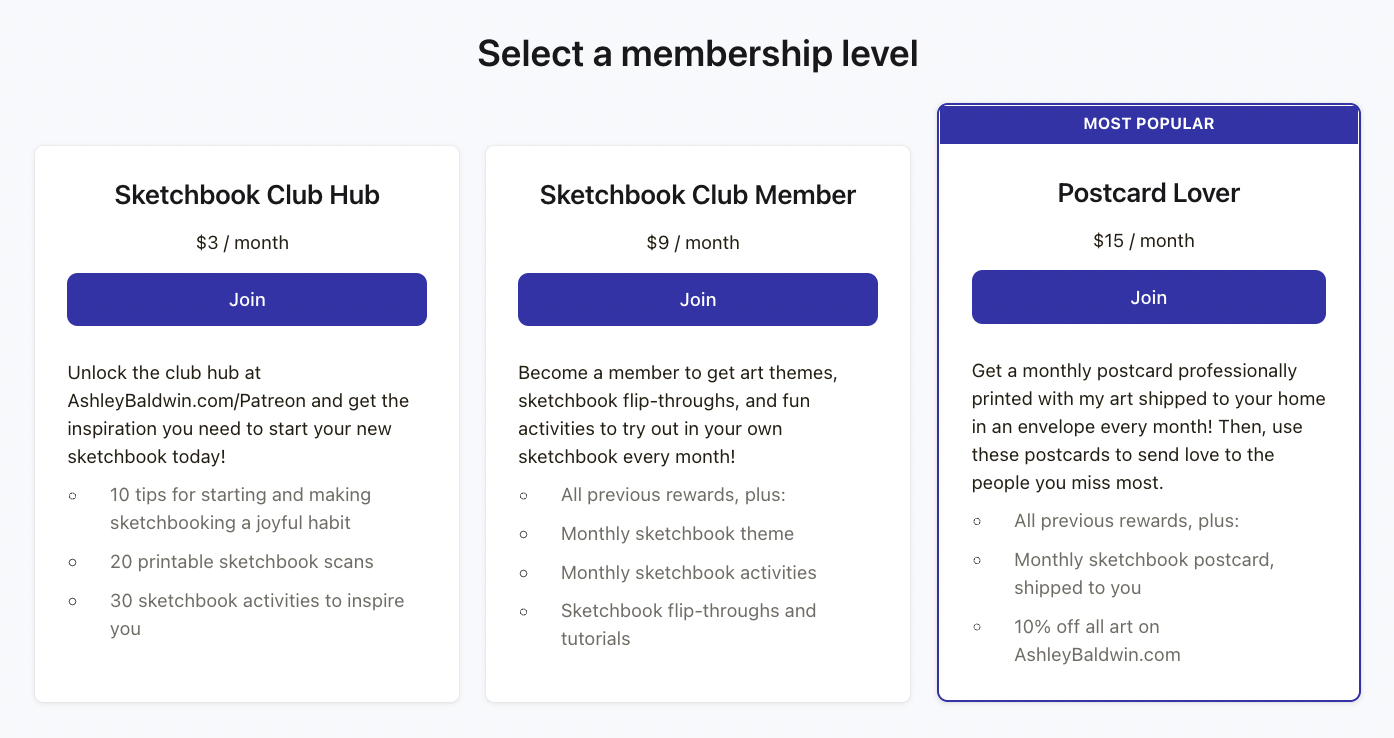Join the Sketchbook Club Hub tier
The height and width of the screenshot is (738, 1394).
point(247,299)
